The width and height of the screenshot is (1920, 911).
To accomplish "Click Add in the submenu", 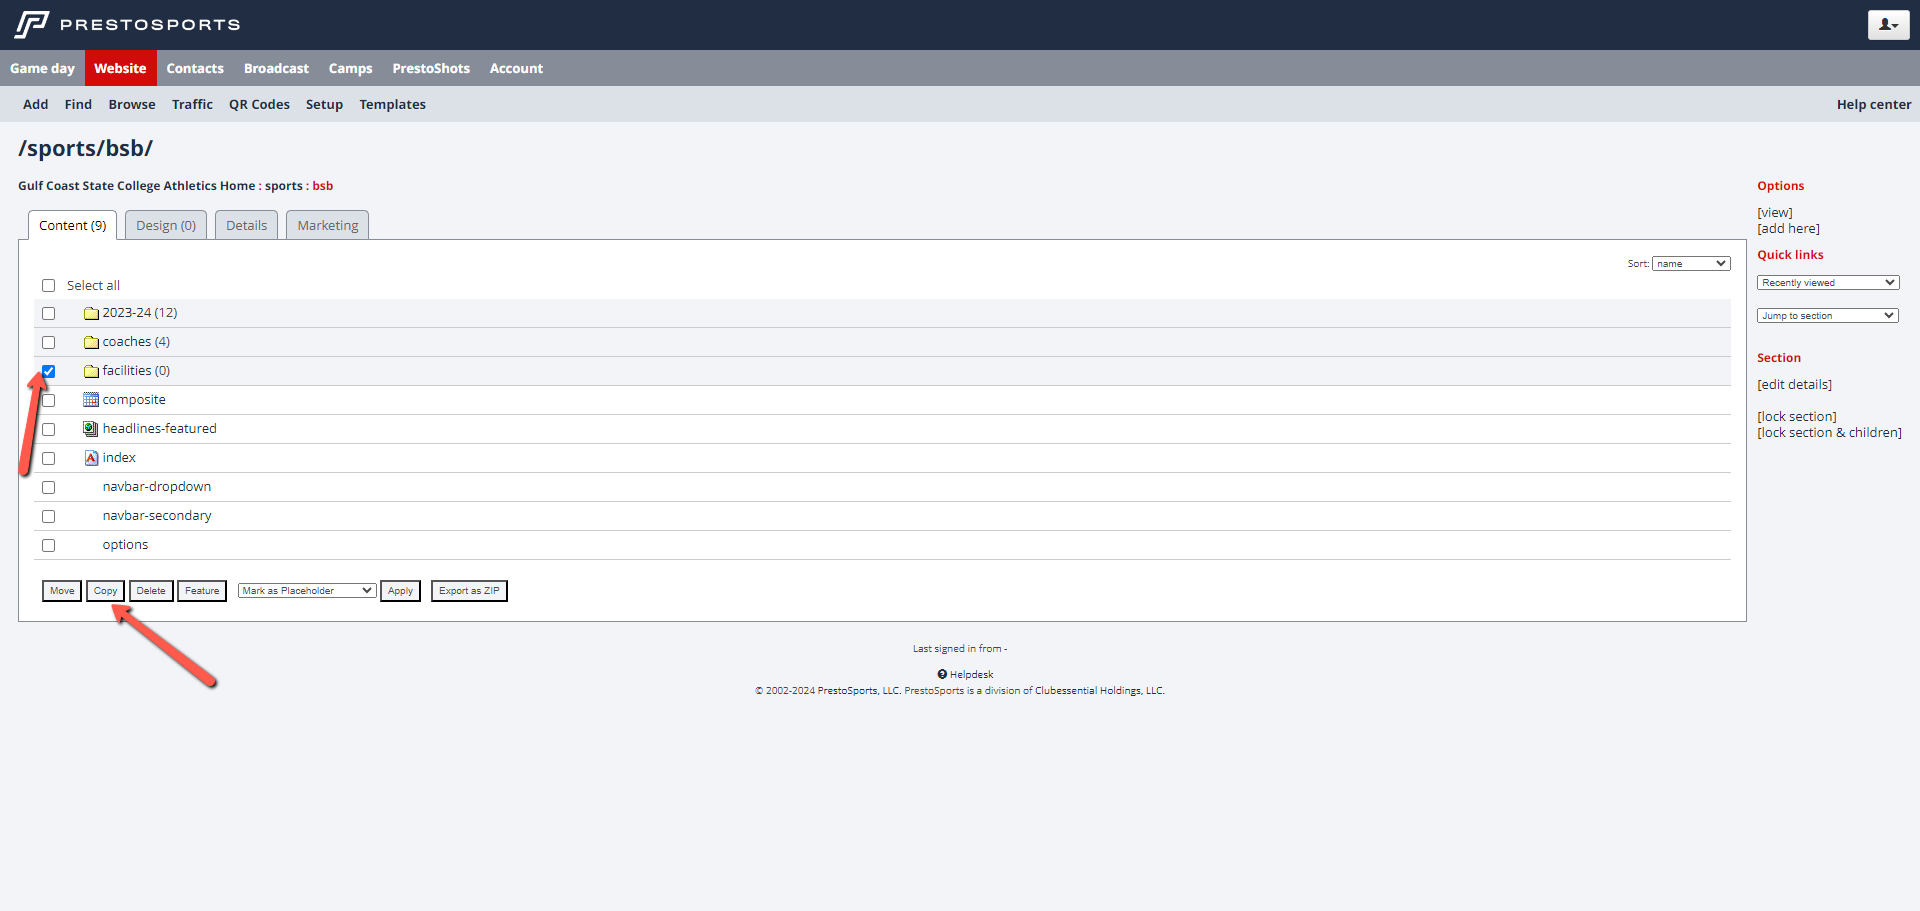I will click(35, 104).
